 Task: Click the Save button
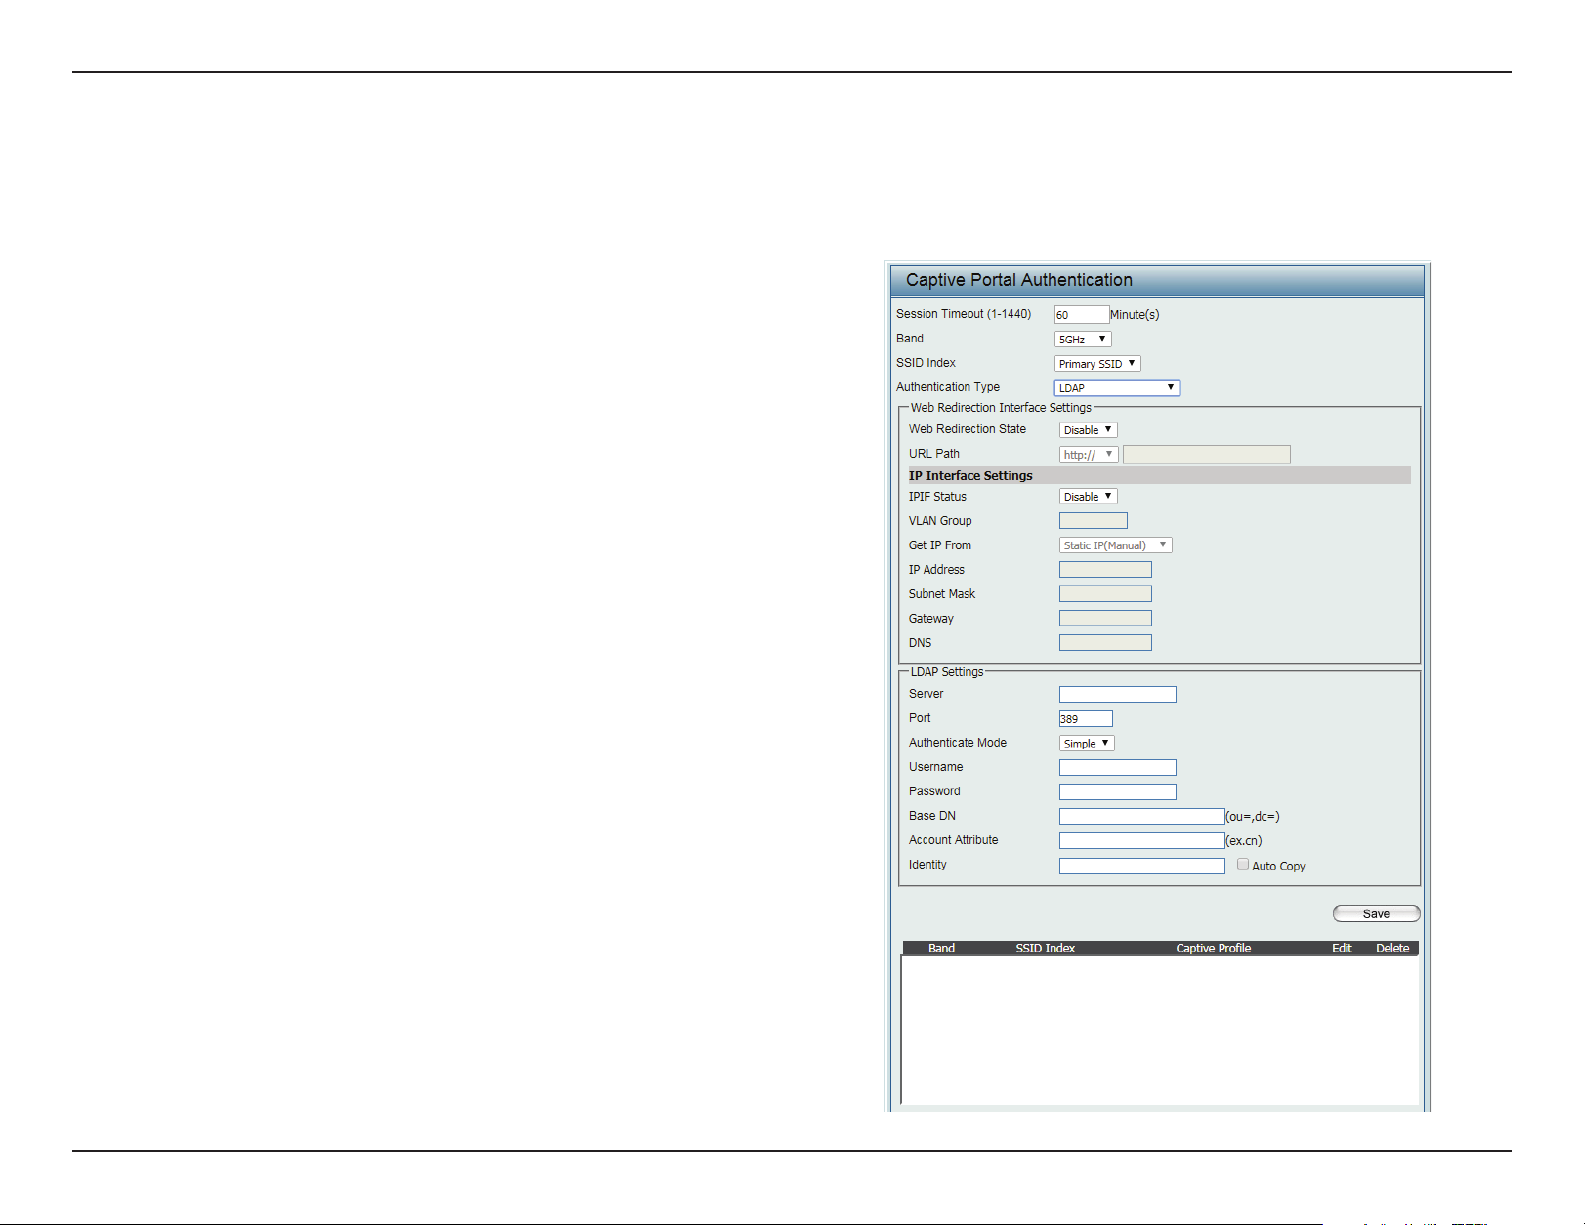[x=1376, y=914]
